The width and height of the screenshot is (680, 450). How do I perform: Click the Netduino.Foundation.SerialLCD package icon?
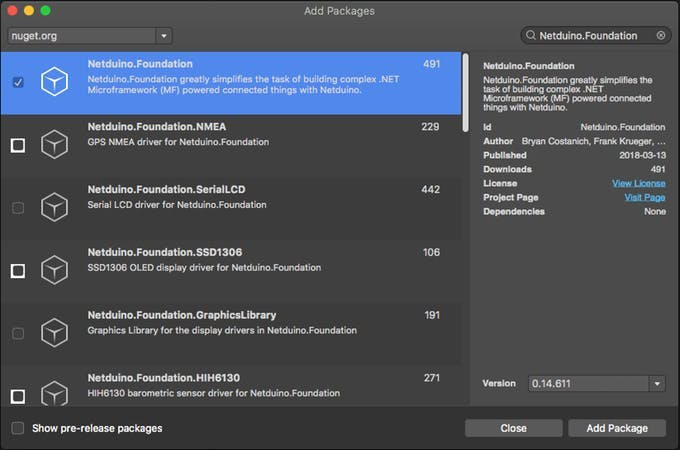(x=54, y=207)
